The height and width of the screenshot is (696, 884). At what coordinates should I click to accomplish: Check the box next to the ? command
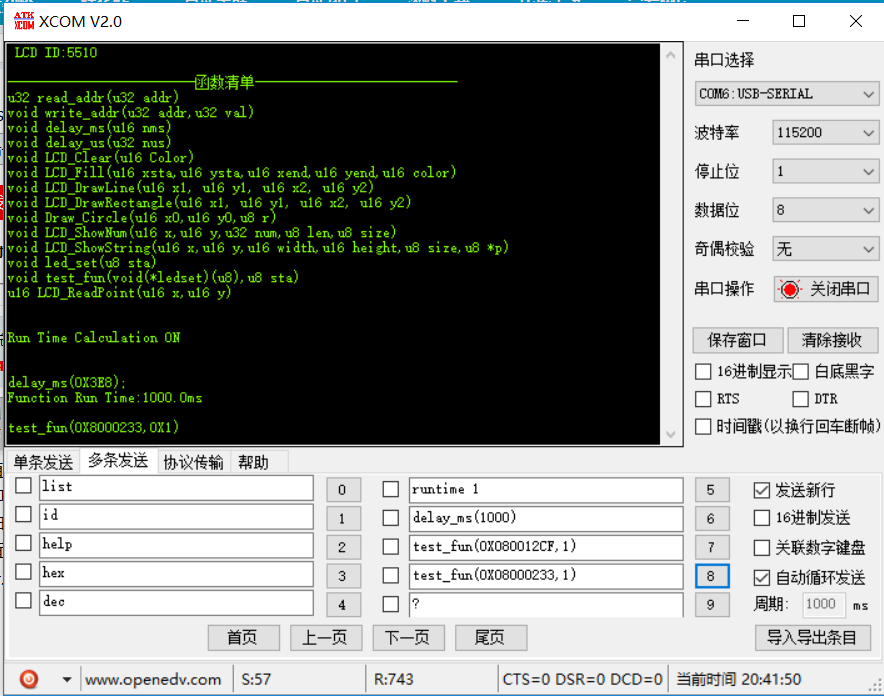point(391,604)
